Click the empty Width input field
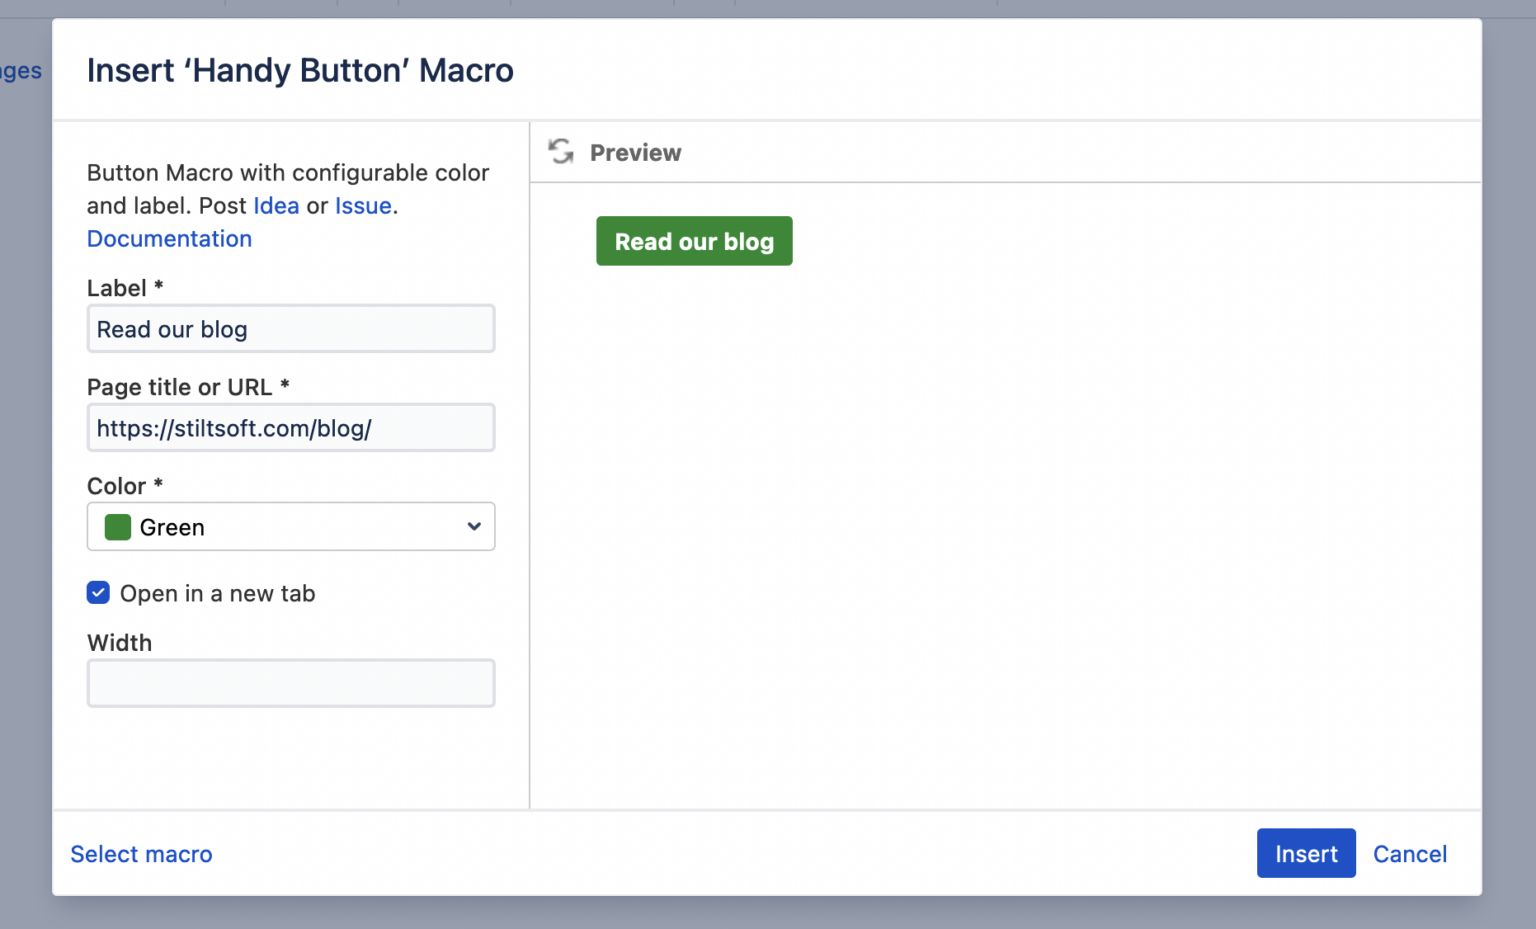This screenshot has width=1536, height=929. click(290, 683)
